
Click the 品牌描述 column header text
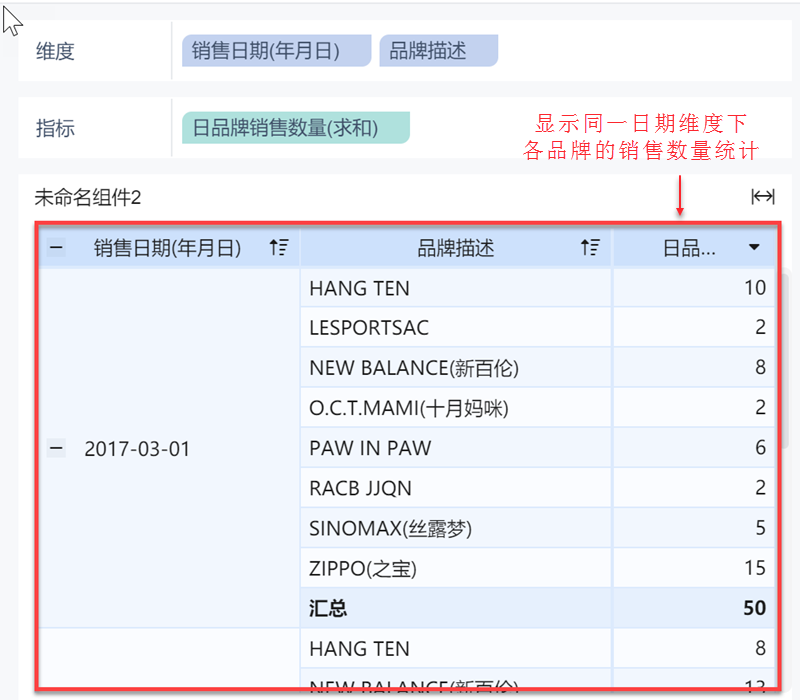pos(455,248)
